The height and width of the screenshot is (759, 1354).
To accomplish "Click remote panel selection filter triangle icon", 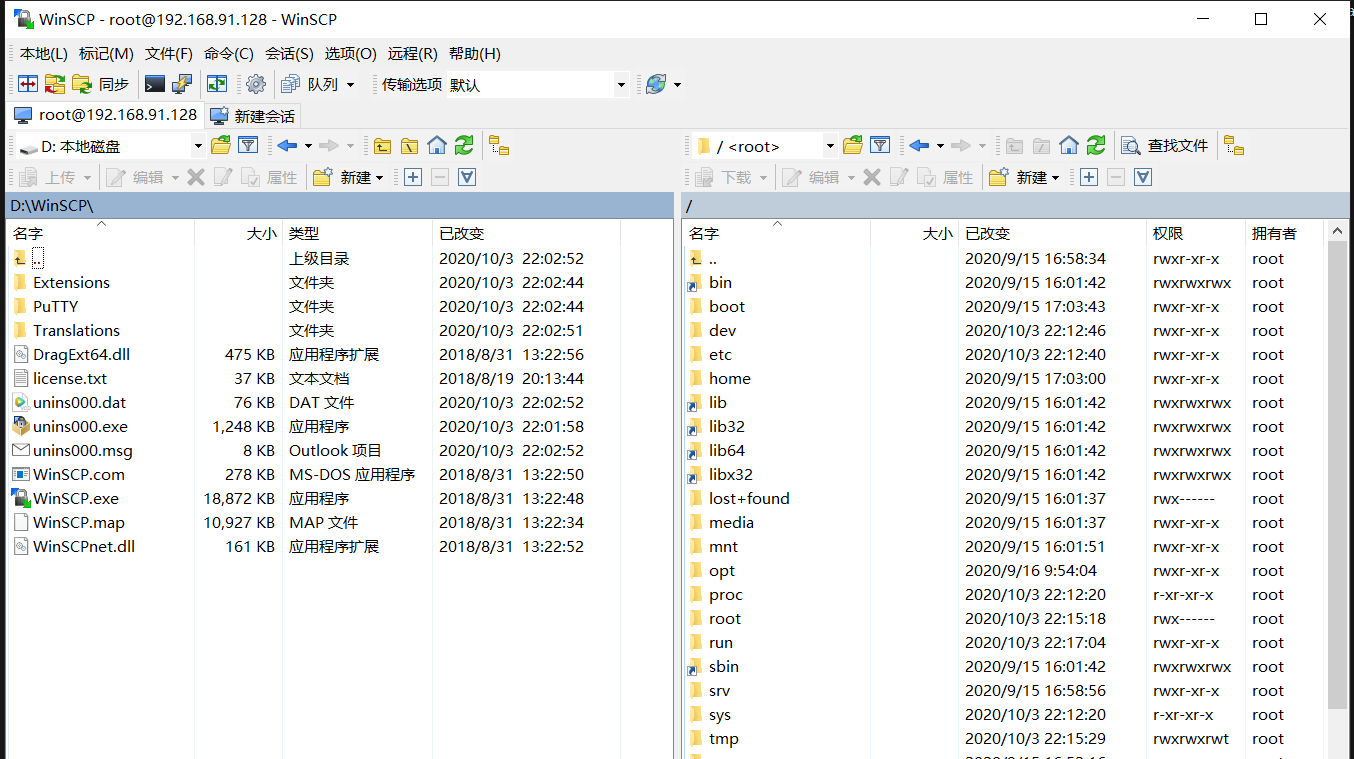I will pyautogui.click(x=1143, y=177).
